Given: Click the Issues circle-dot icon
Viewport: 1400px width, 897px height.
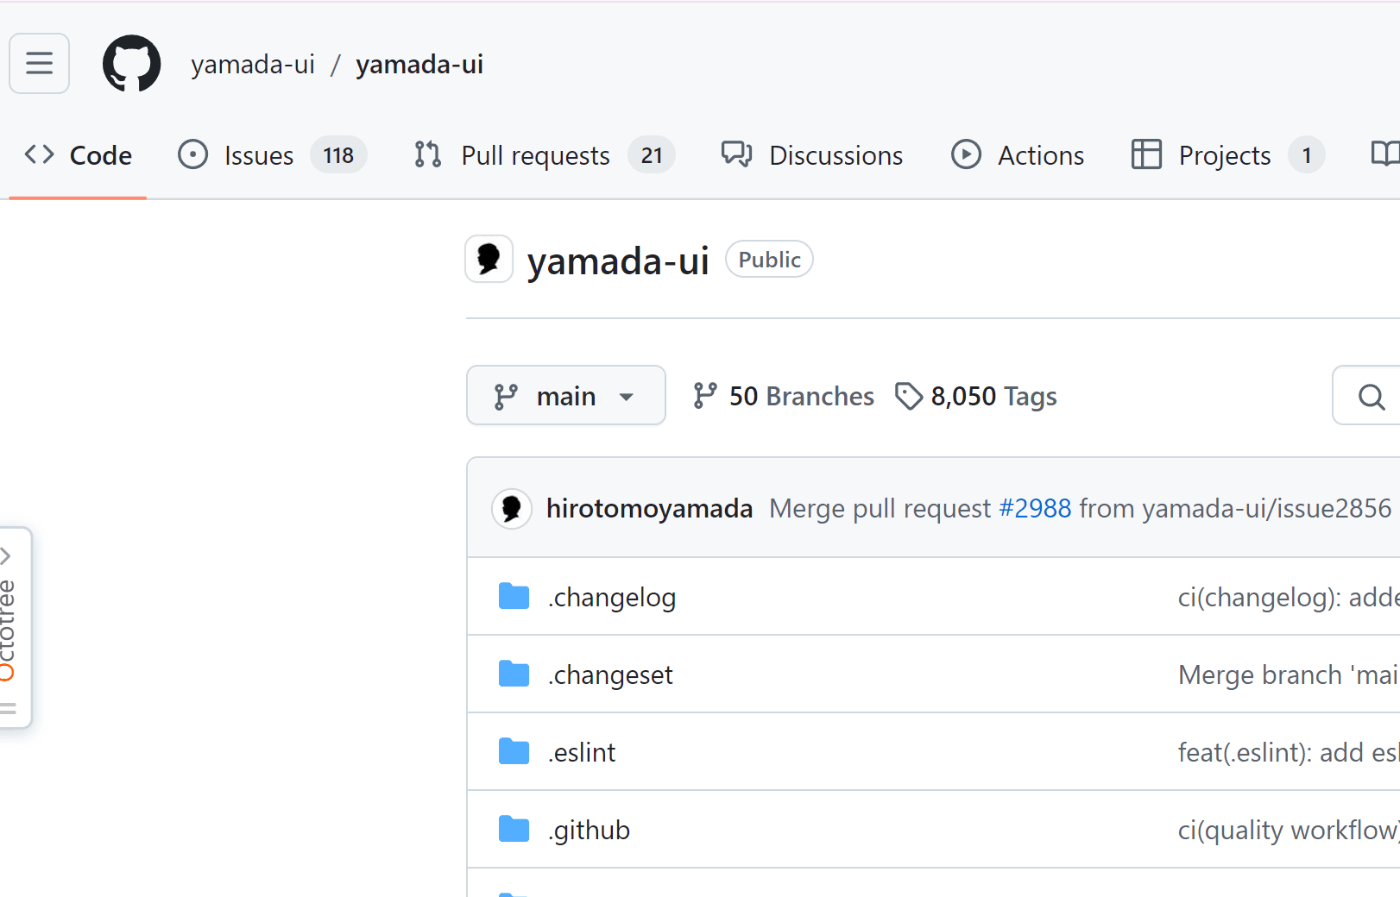Looking at the screenshot, I should [193, 154].
